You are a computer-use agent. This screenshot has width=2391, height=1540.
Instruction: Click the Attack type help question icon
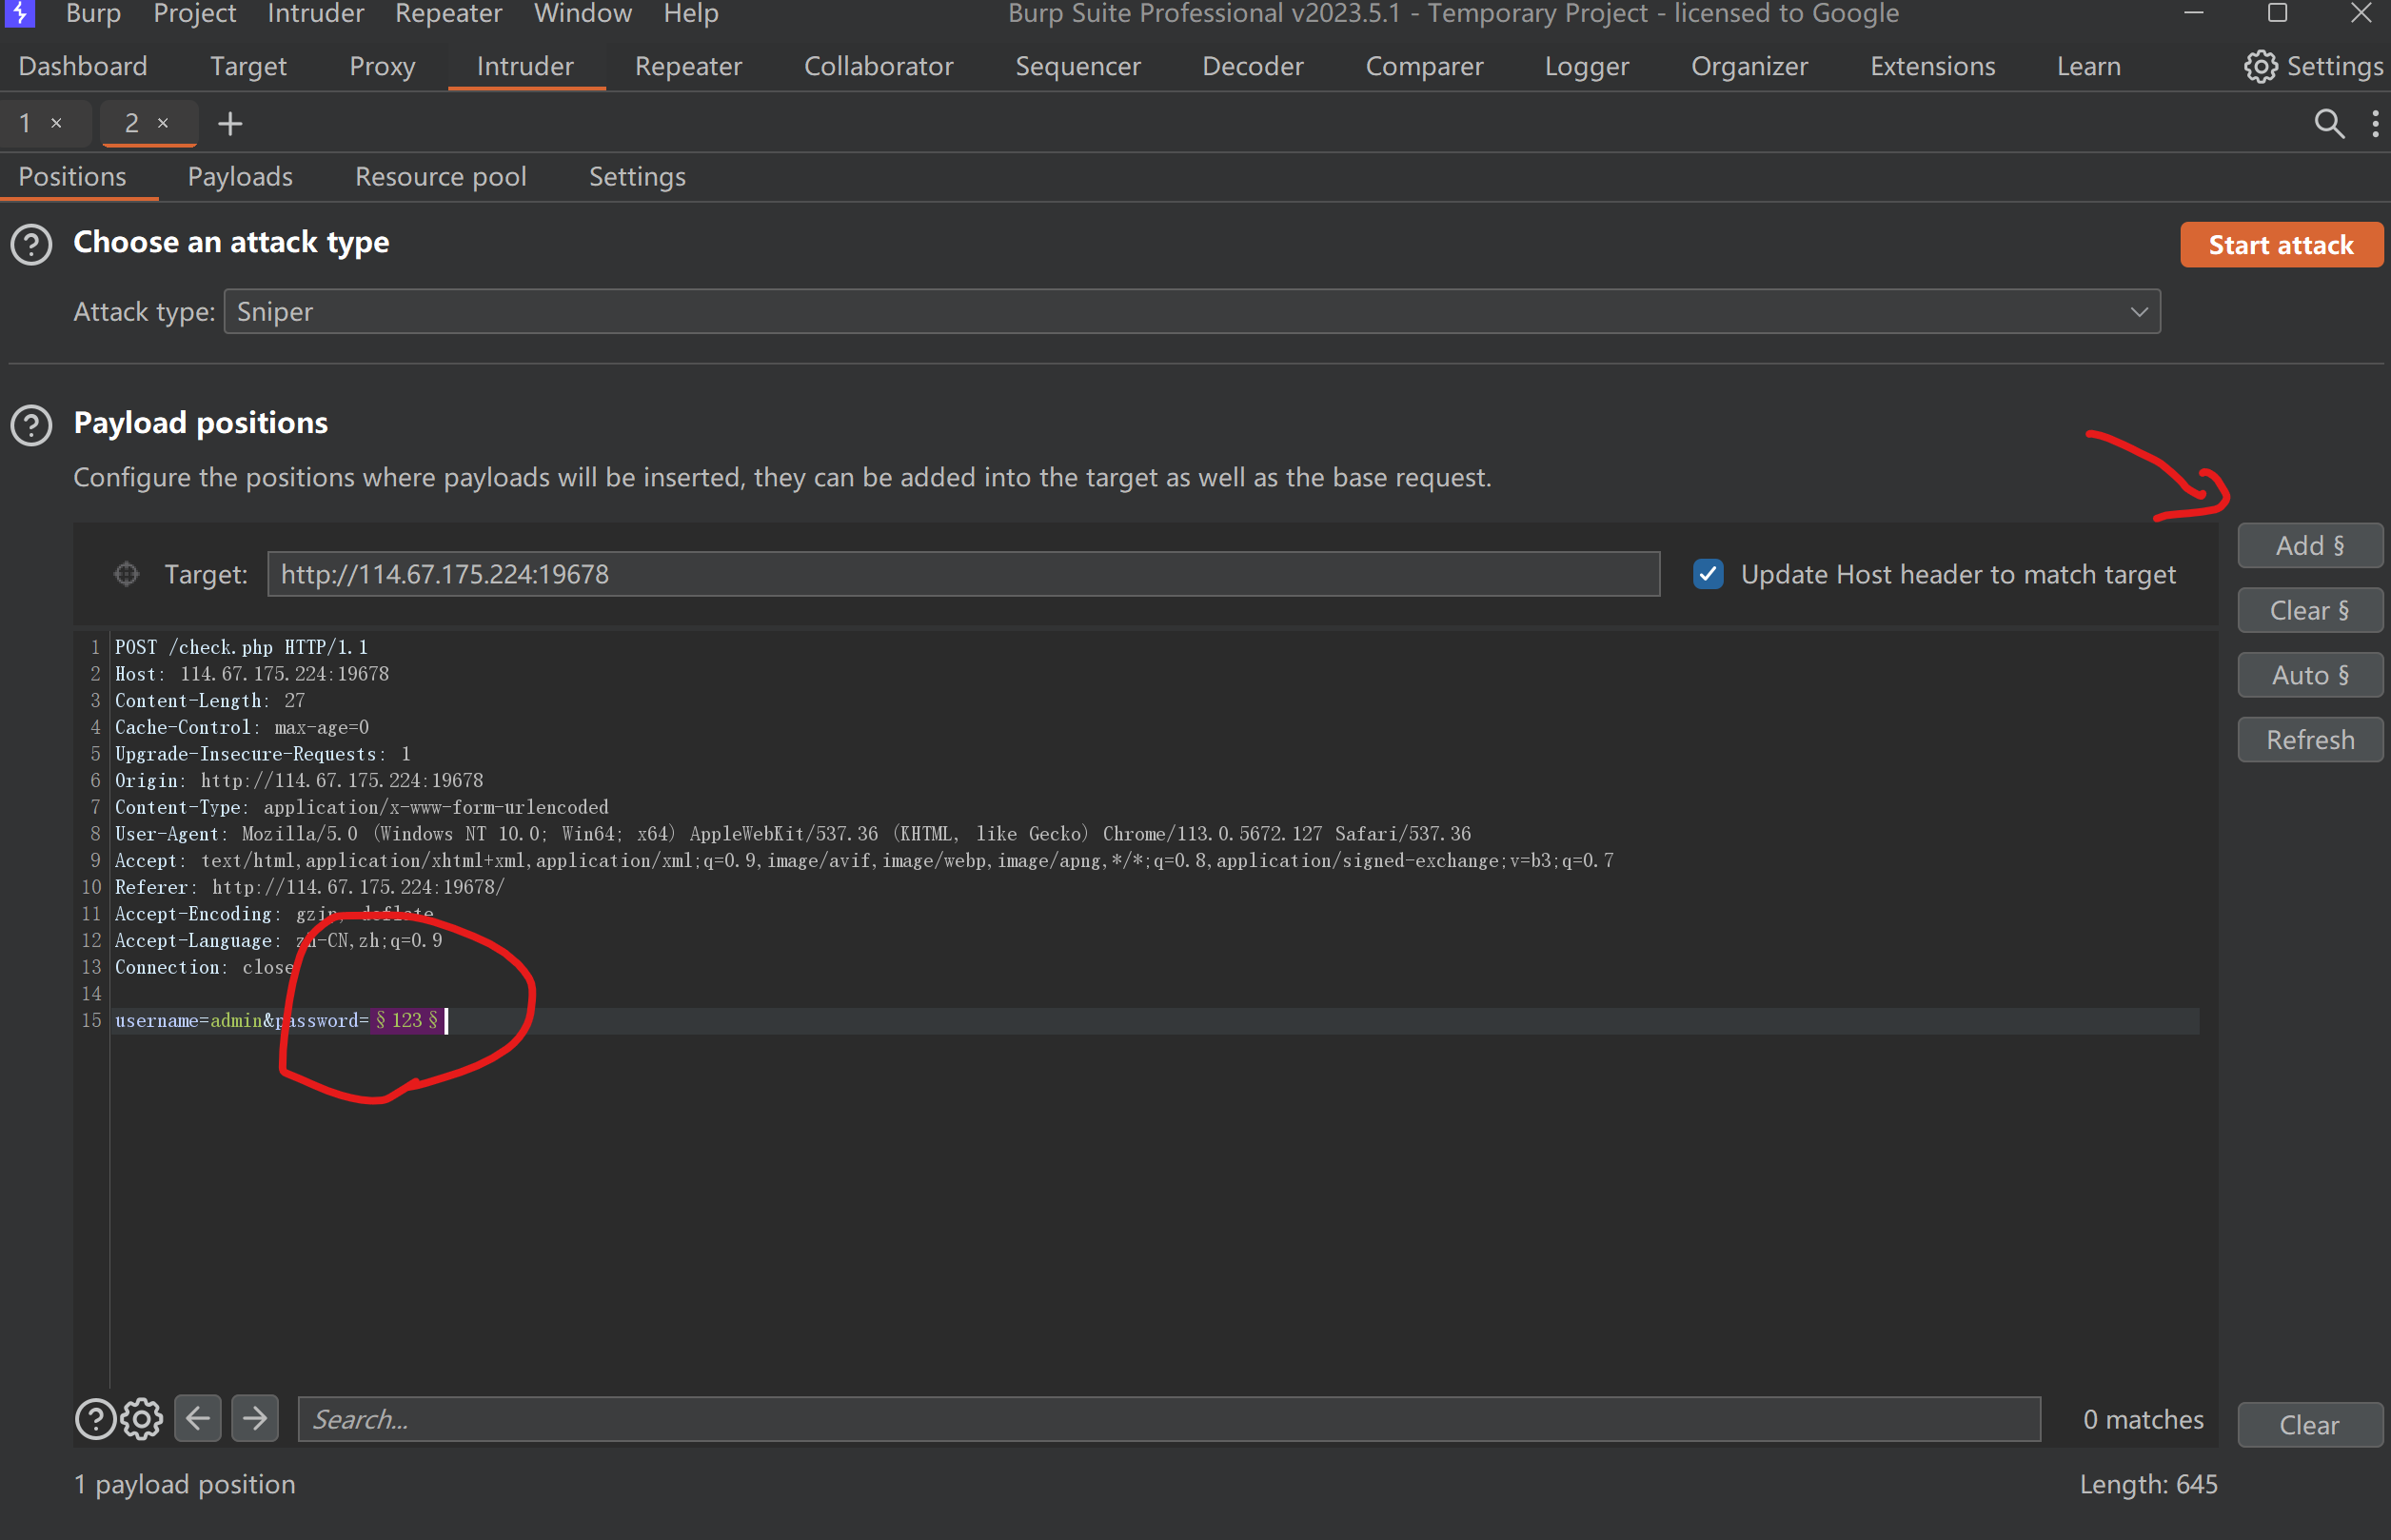(31, 244)
